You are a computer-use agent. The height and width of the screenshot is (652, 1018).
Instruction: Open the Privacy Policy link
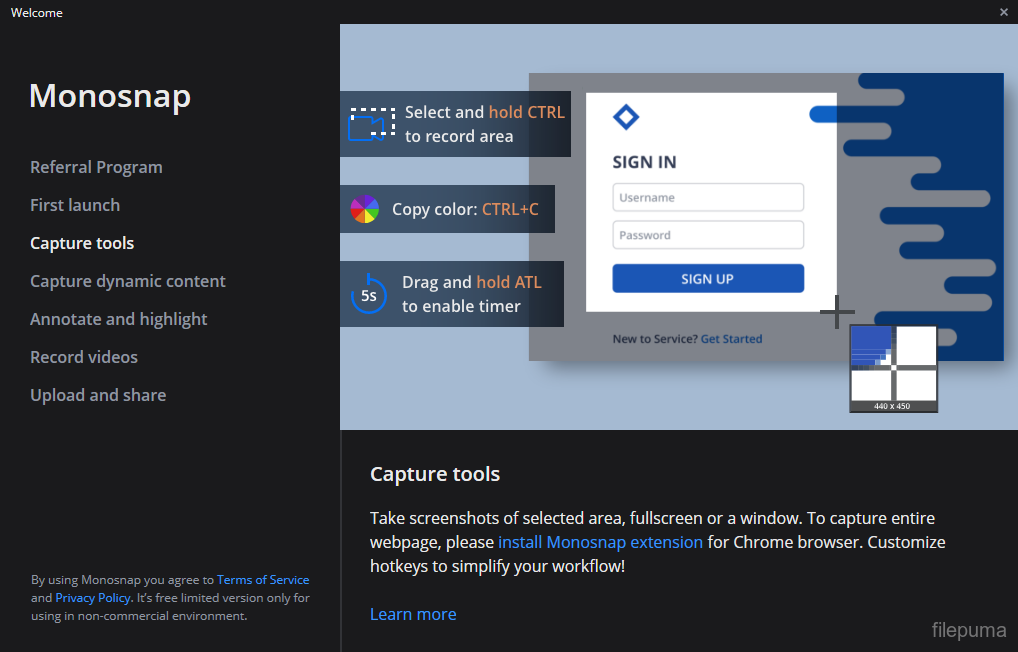pos(93,598)
